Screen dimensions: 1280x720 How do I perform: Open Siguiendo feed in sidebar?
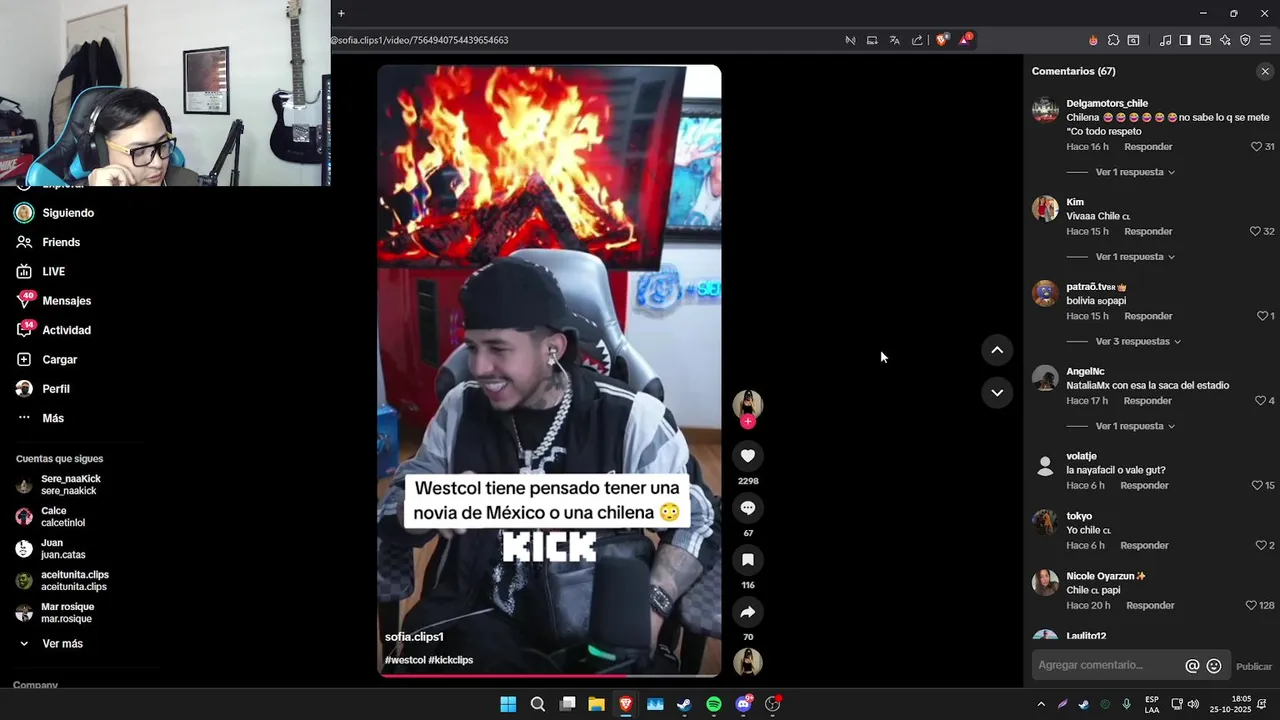(68, 213)
